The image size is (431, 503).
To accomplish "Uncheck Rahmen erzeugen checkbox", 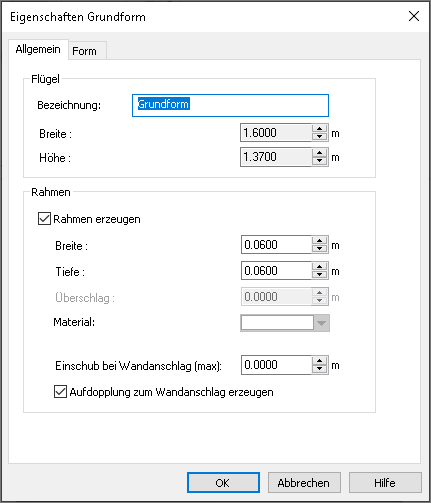I will 44,219.
